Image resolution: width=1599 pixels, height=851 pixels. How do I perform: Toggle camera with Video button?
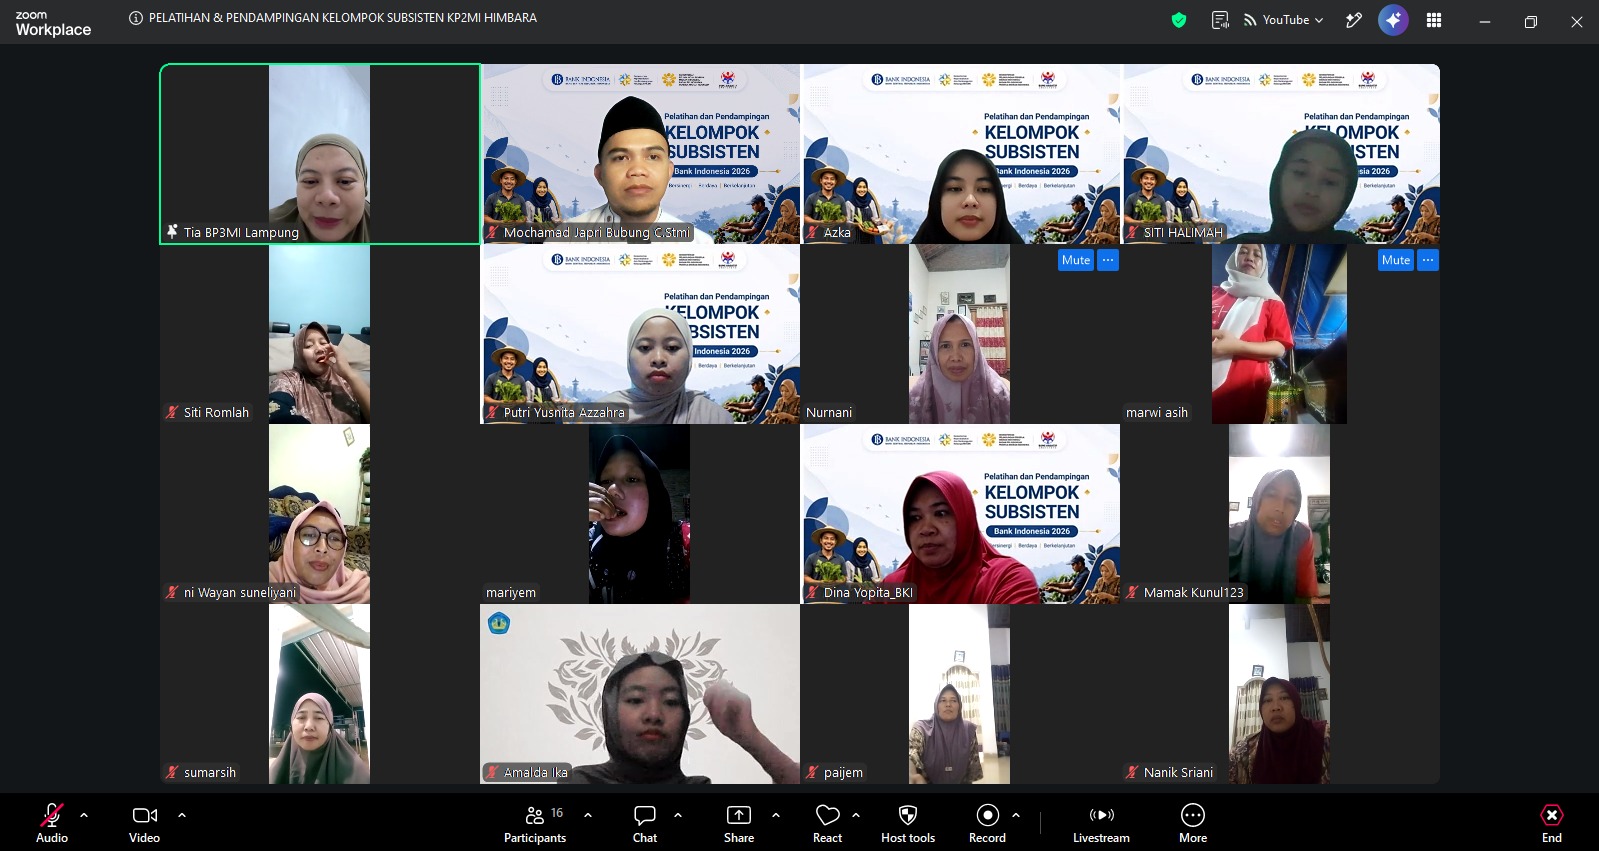(x=145, y=824)
